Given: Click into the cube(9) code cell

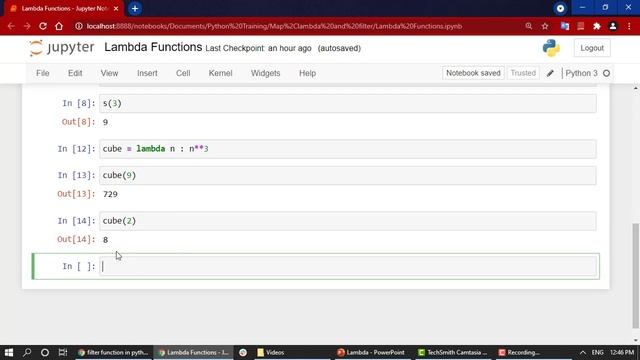Looking at the screenshot, I should tap(348, 176).
